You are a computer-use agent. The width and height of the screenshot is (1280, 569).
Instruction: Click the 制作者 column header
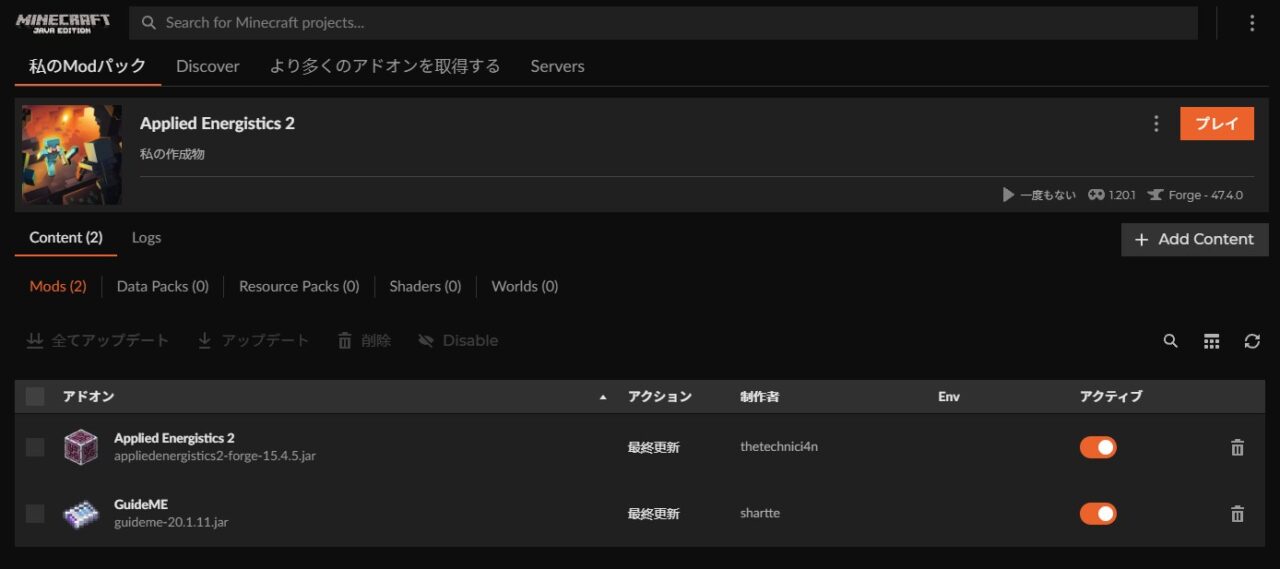click(x=760, y=397)
